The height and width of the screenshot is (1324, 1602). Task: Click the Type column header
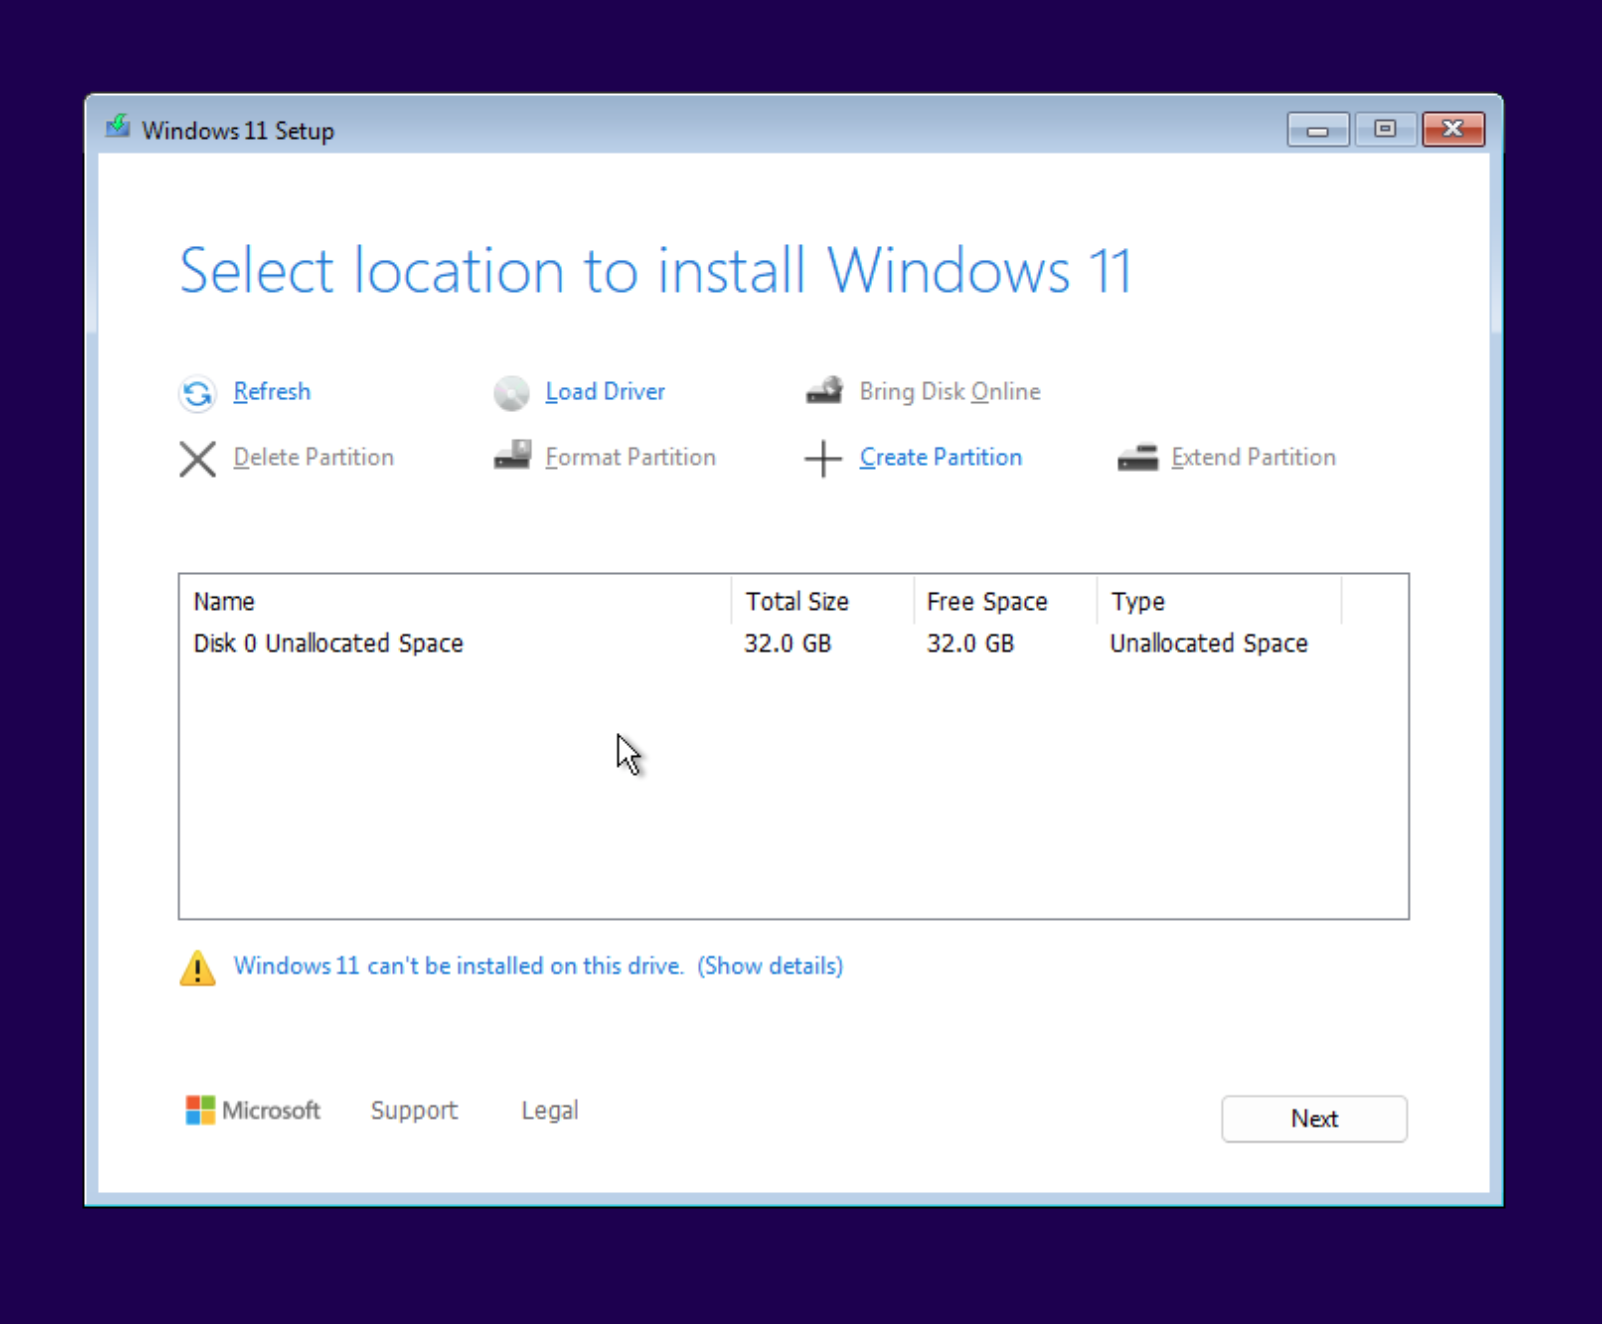[x=1219, y=601]
